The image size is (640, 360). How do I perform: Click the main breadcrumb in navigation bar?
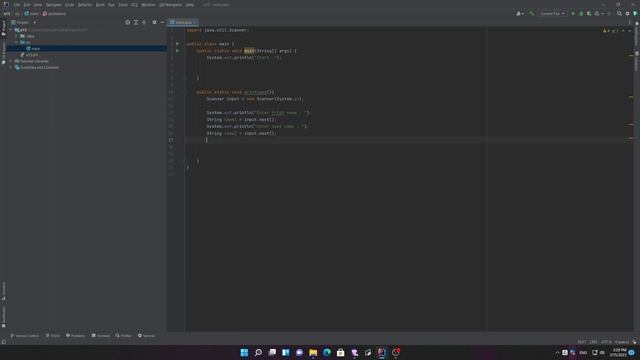pyautogui.click(x=31, y=13)
